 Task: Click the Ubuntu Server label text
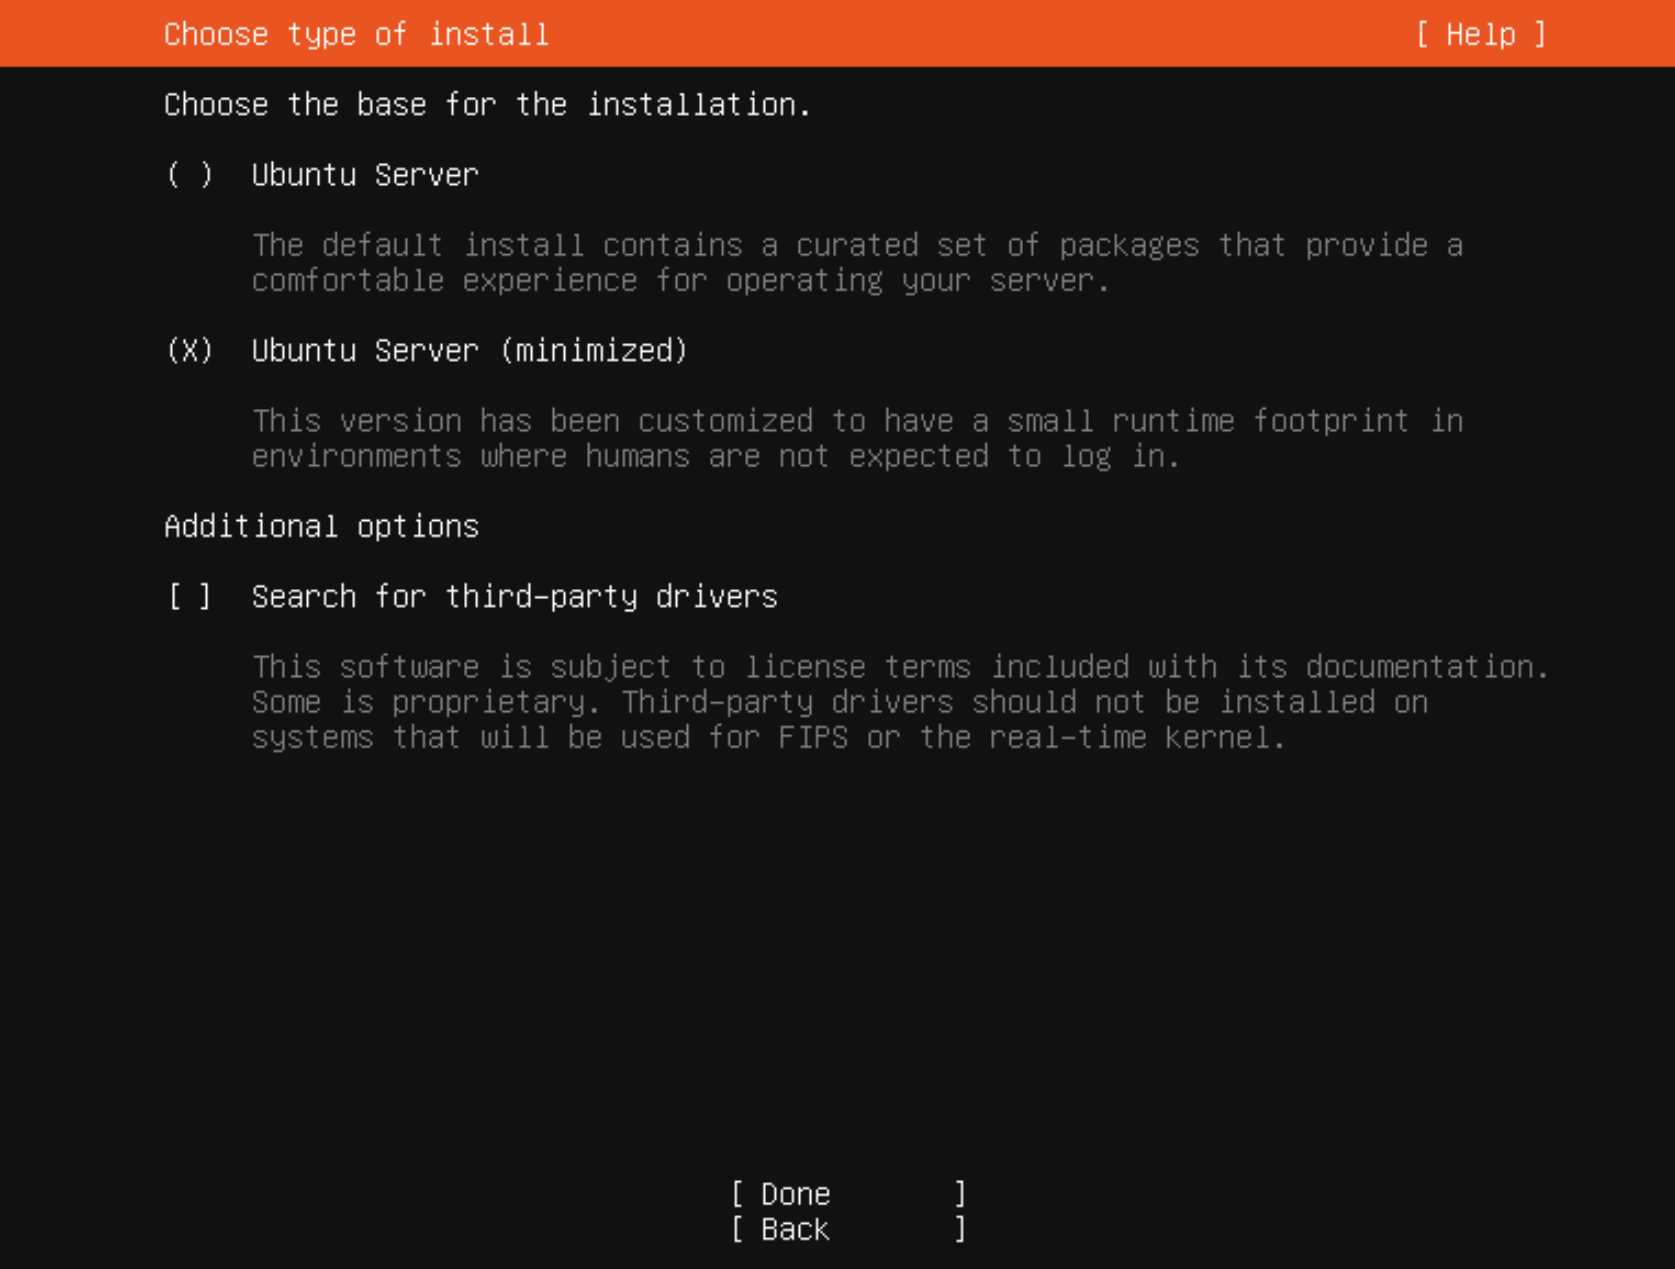tap(365, 174)
